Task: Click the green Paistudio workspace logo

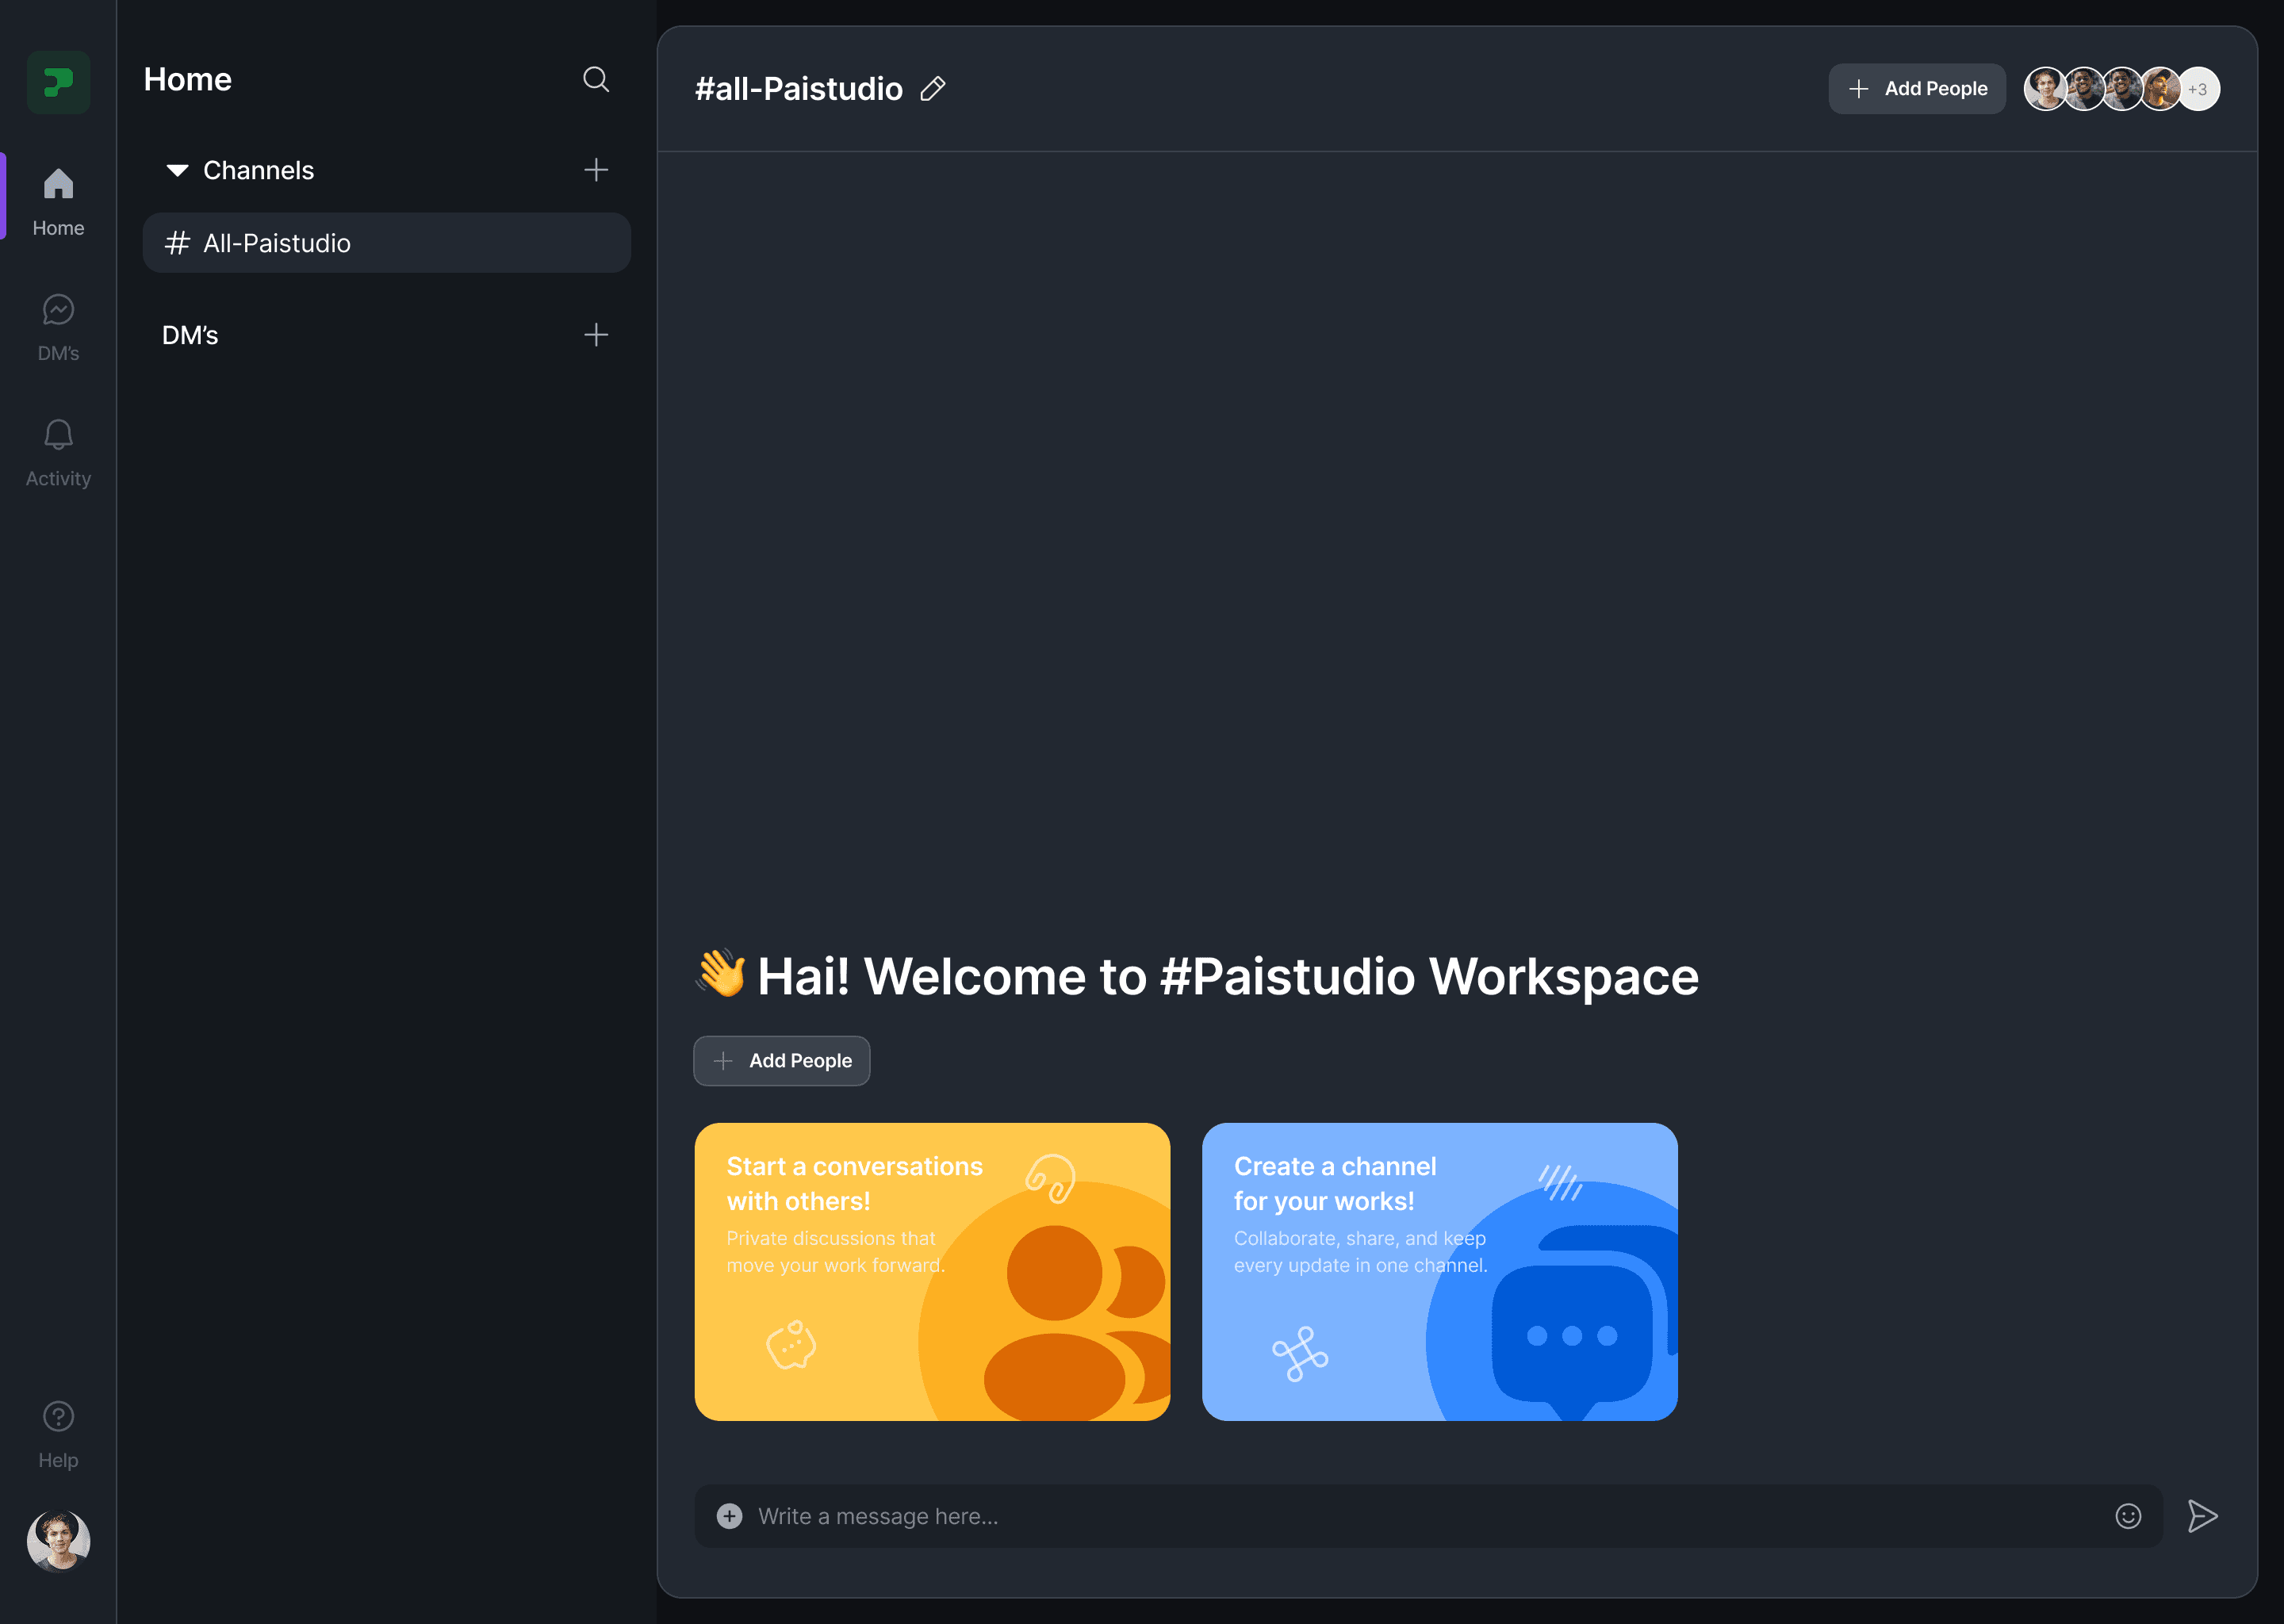Action: click(x=58, y=82)
